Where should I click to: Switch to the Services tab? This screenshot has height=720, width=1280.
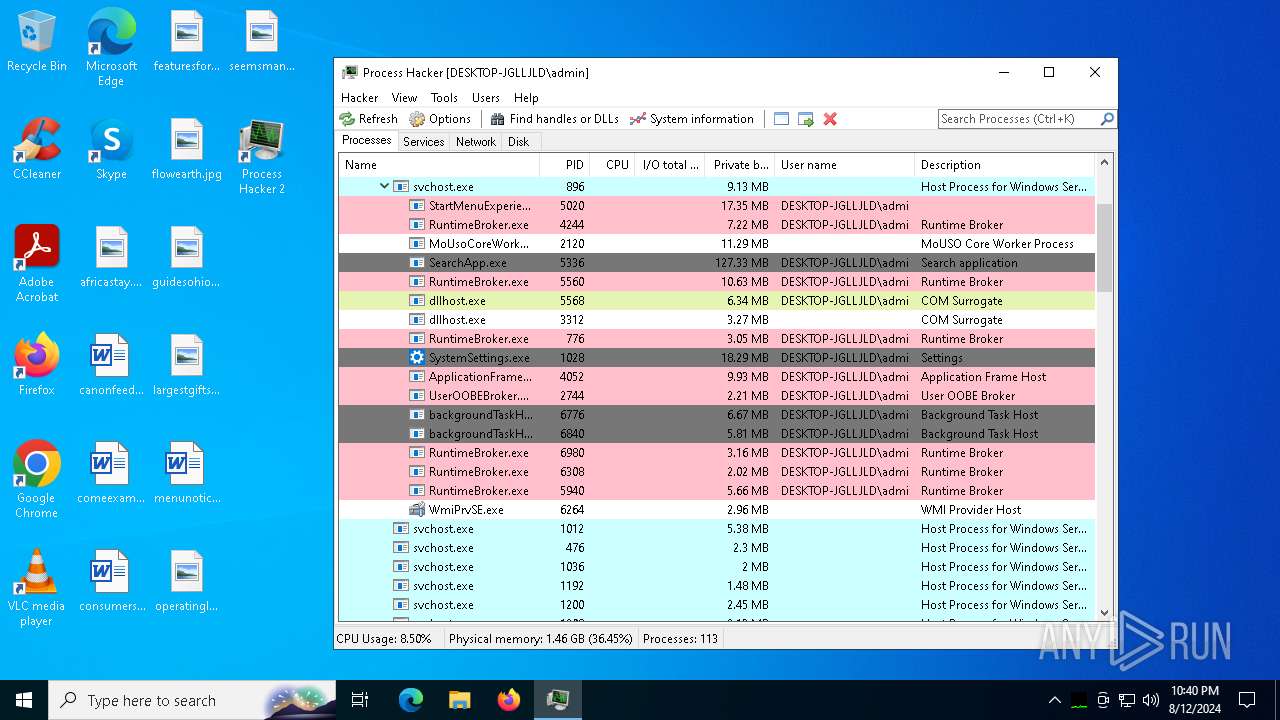tap(424, 142)
